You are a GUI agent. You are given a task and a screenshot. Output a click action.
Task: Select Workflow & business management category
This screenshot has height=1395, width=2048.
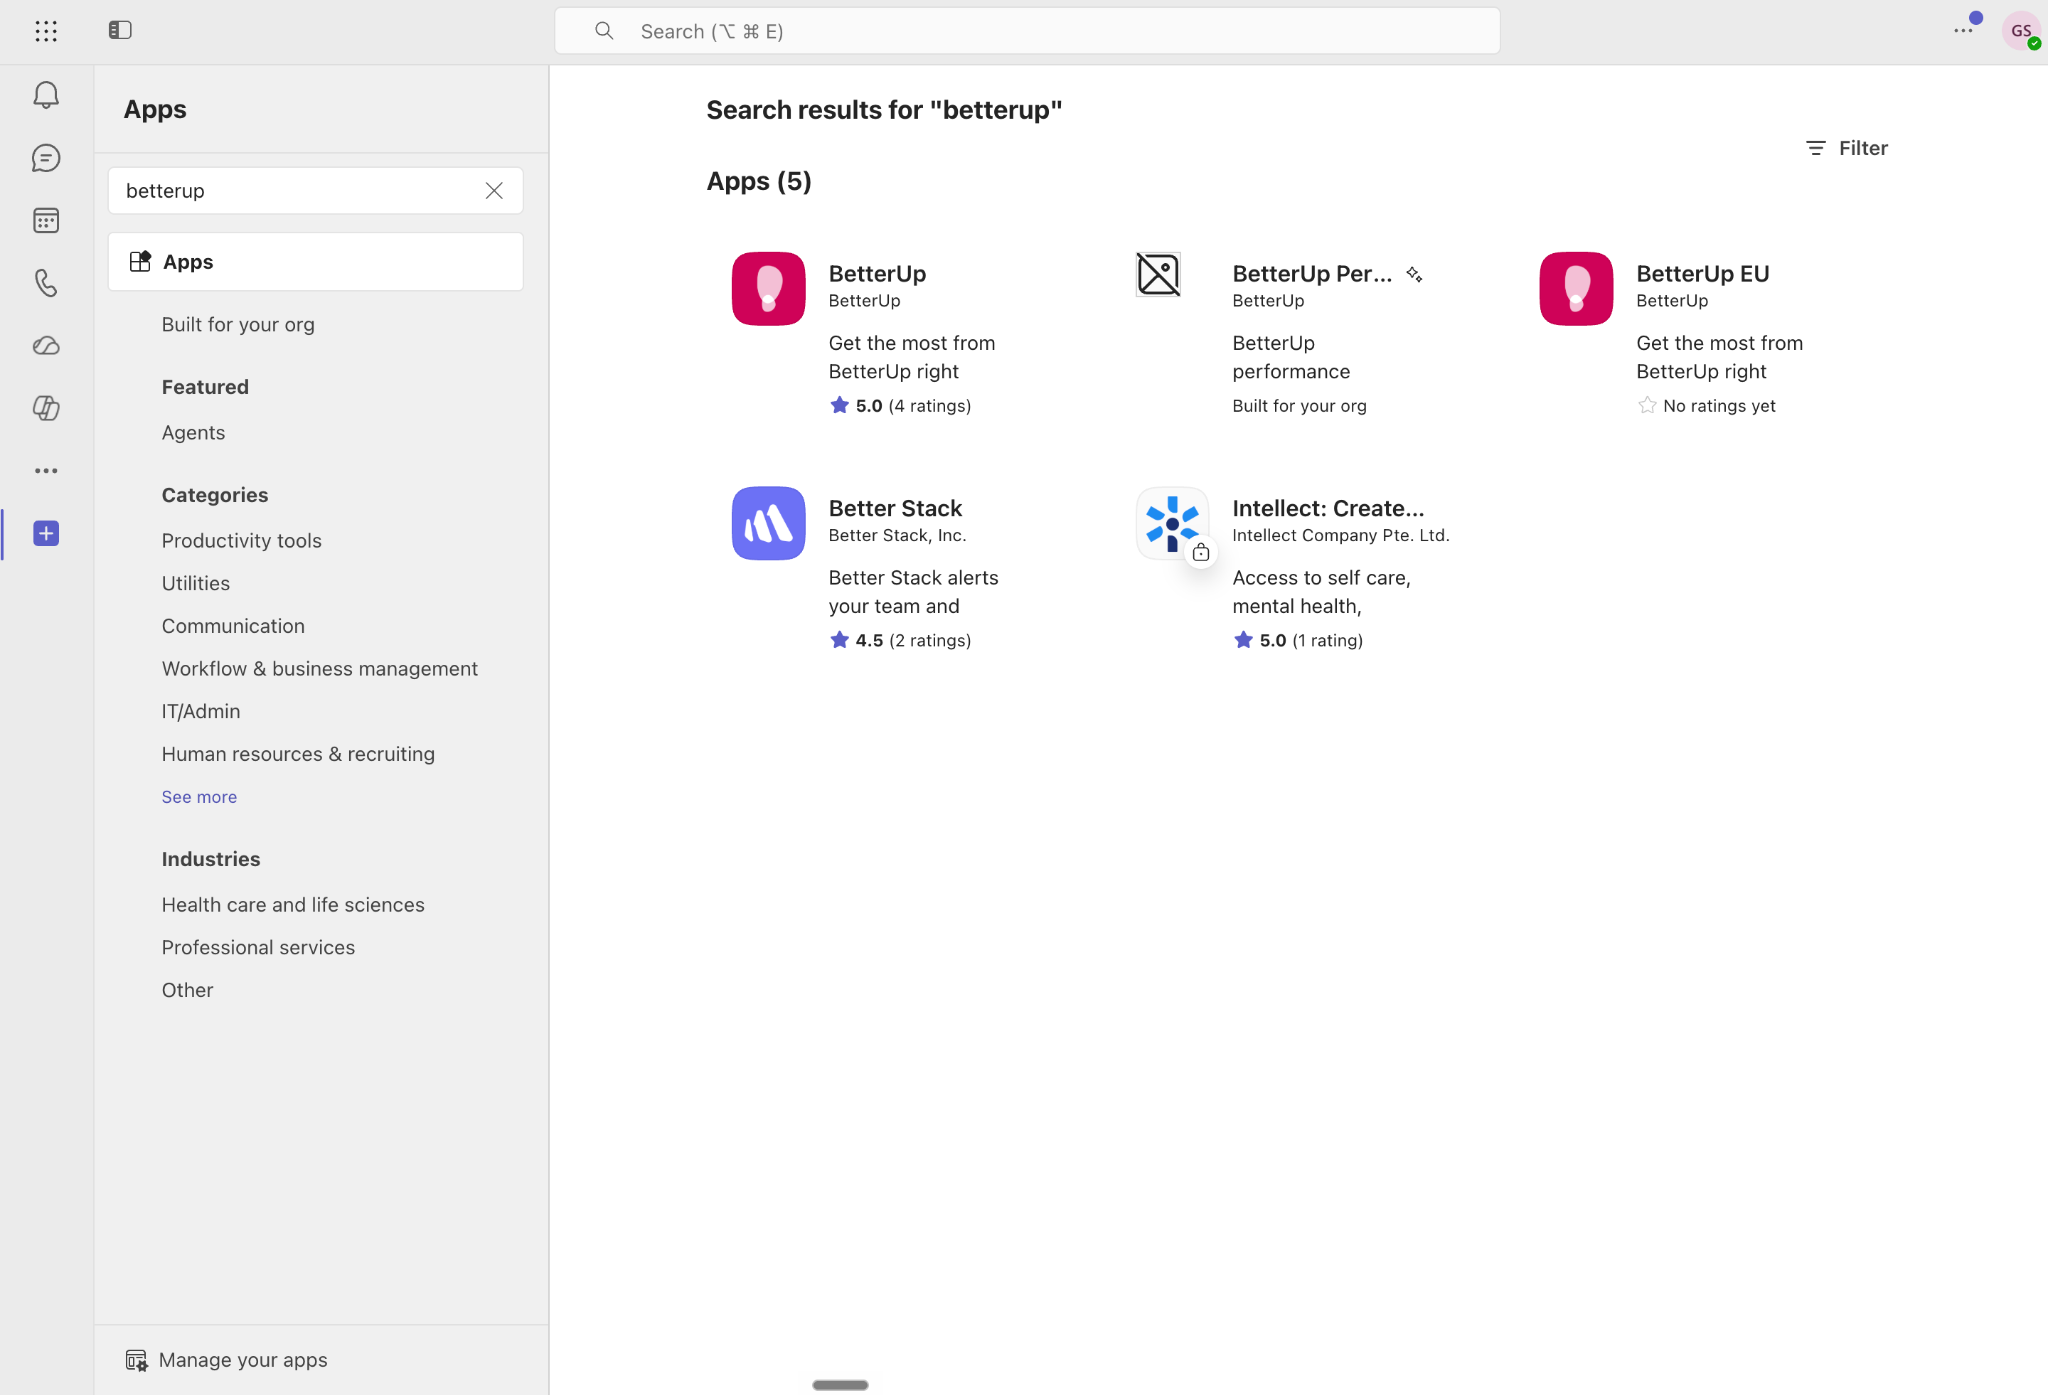319,668
